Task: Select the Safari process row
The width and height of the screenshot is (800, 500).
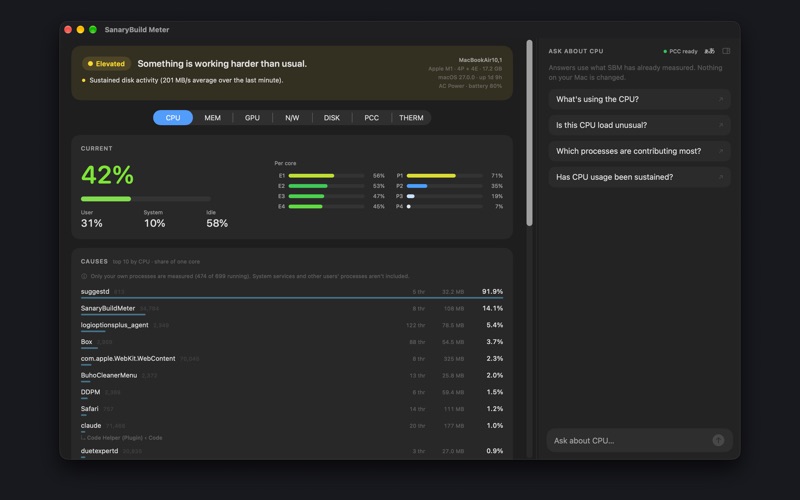Action: (292, 410)
